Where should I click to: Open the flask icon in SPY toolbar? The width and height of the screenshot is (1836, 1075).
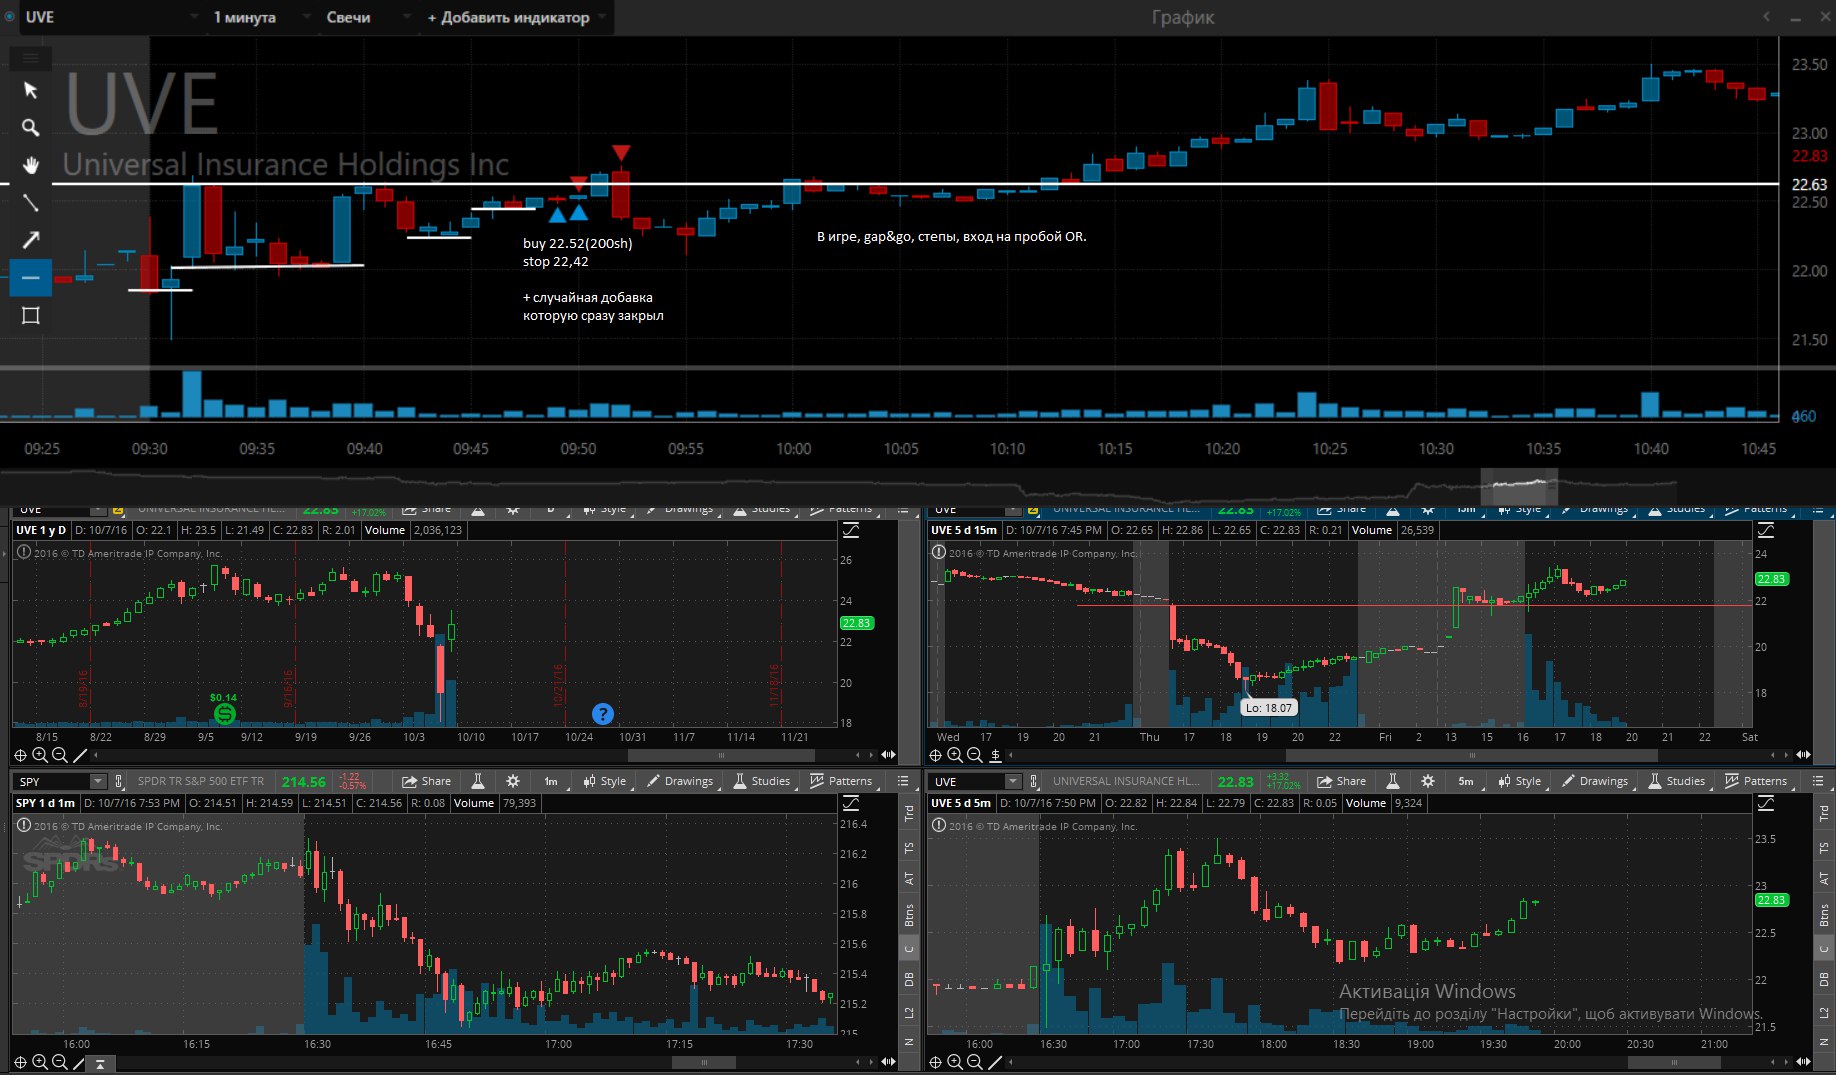coord(478,781)
